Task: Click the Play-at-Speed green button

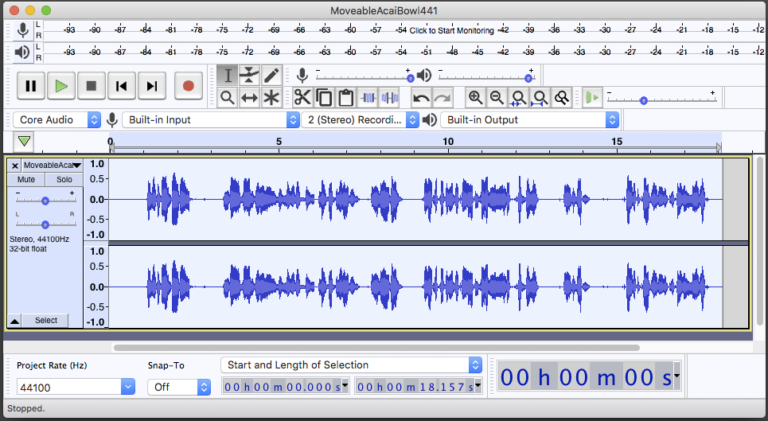Action: [592, 97]
